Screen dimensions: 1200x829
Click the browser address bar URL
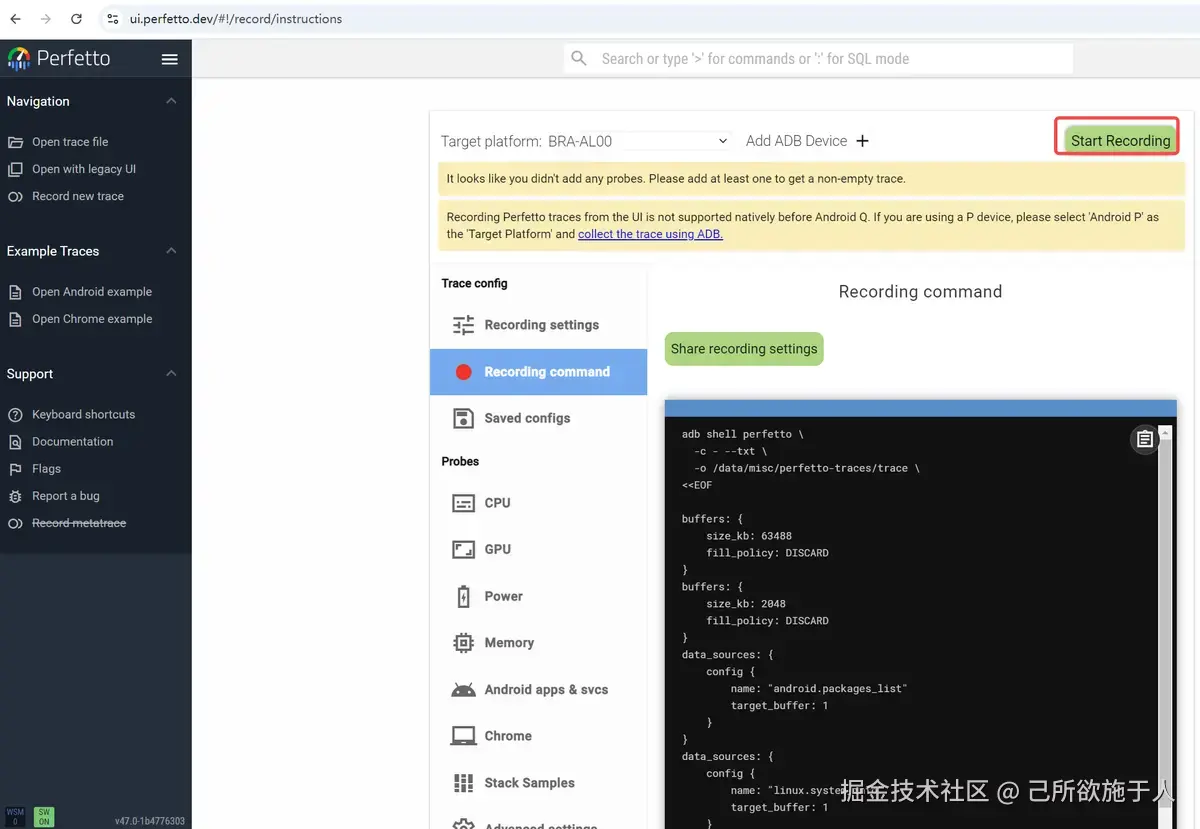(x=236, y=18)
